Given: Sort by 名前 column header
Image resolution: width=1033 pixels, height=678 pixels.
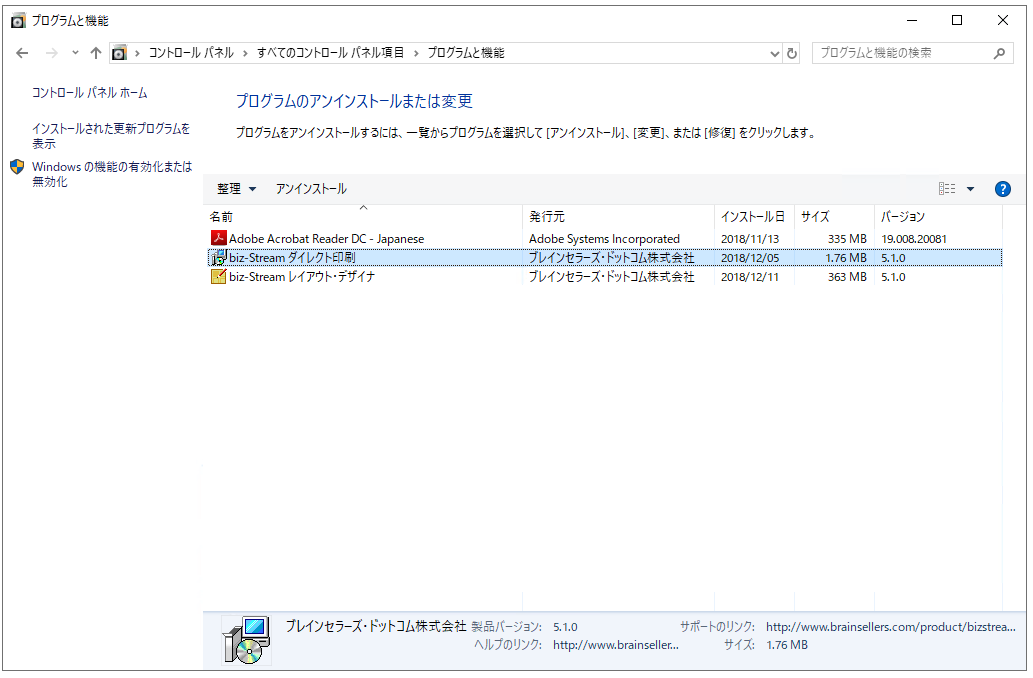Looking at the screenshot, I should pos(363,217).
